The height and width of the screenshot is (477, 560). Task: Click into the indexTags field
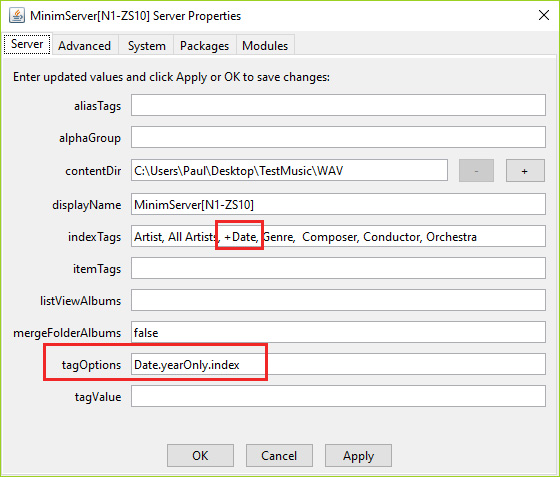(338, 236)
